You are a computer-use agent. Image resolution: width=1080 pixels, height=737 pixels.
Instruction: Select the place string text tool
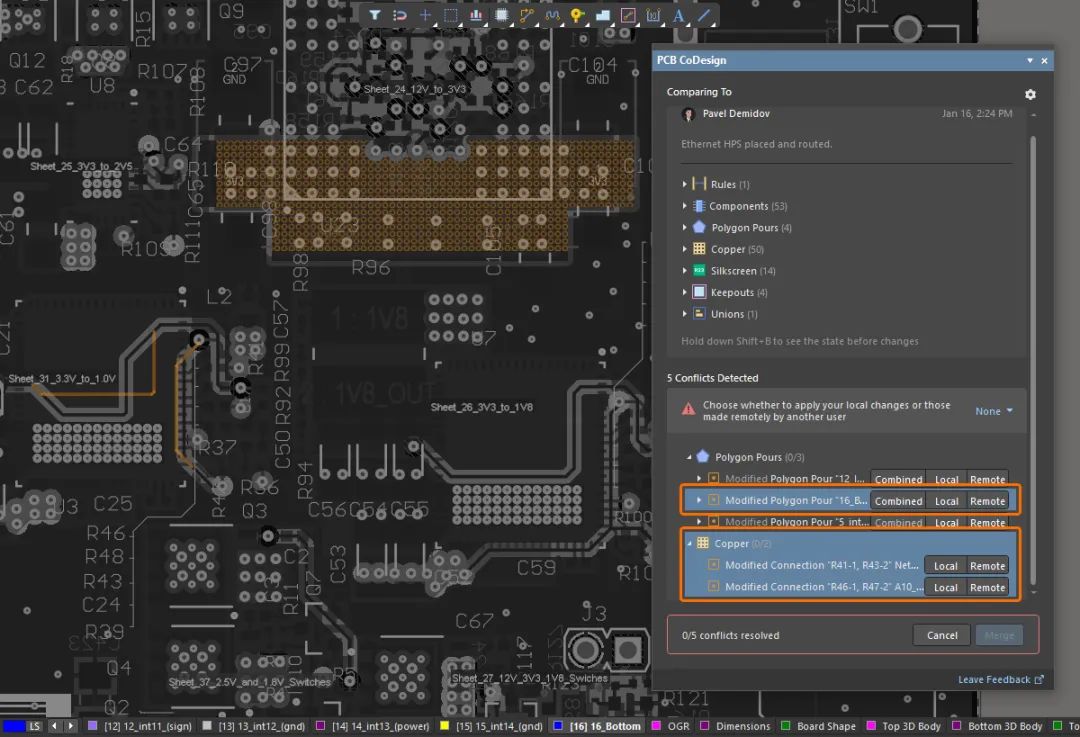[x=679, y=15]
